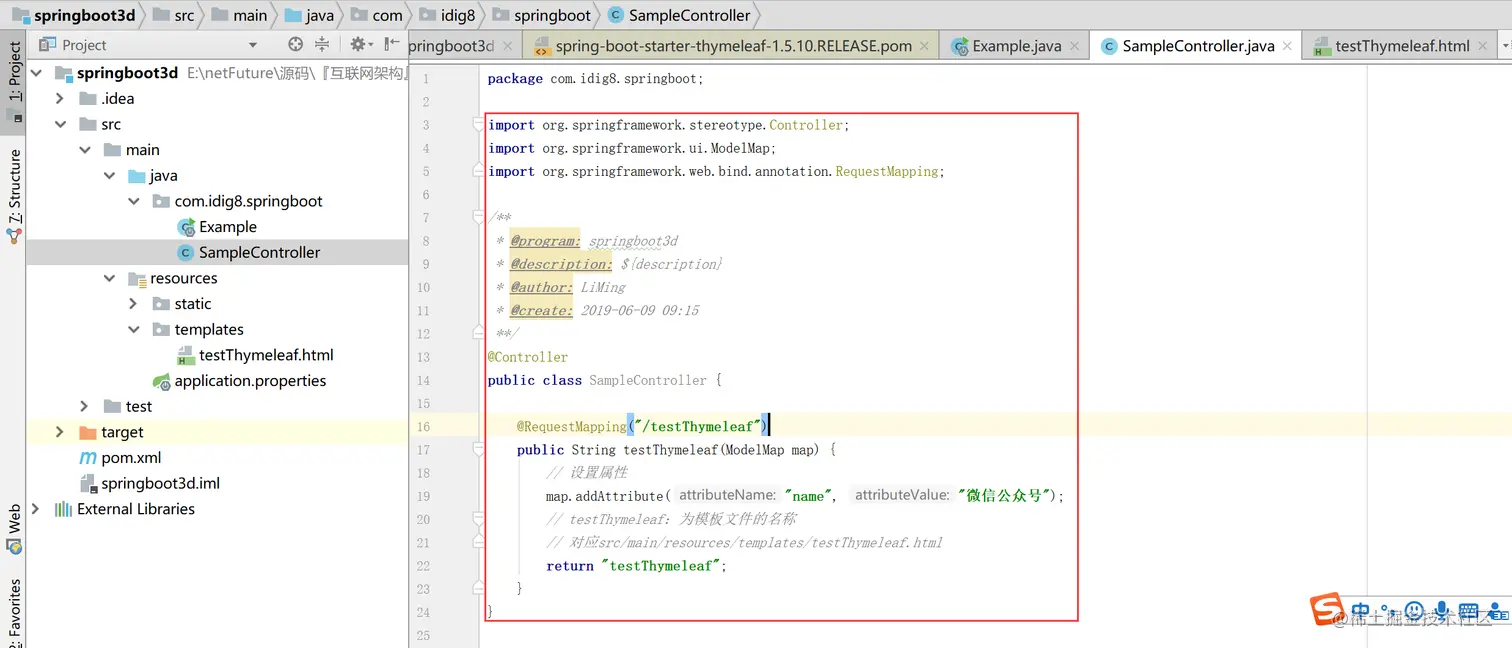The height and width of the screenshot is (648, 1512).
Task: Collapse the springboot3d root project node
Action: [x=36, y=73]
